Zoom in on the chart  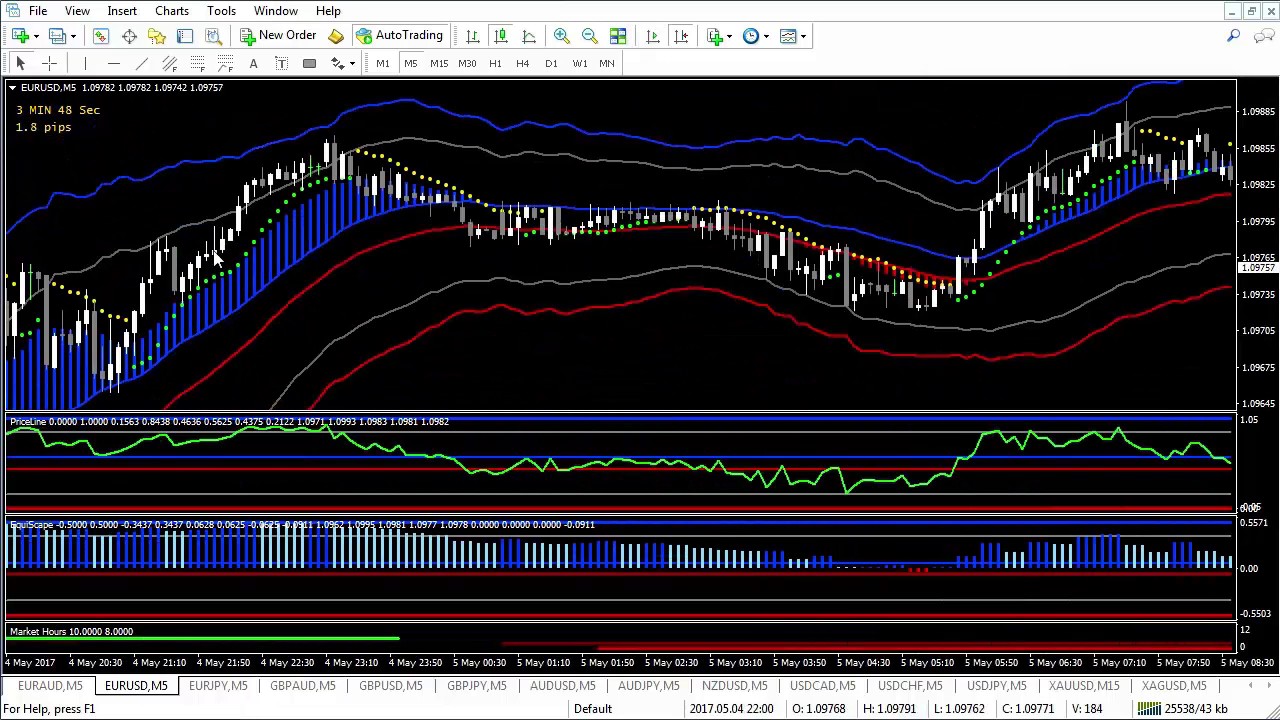coord(562,36)
